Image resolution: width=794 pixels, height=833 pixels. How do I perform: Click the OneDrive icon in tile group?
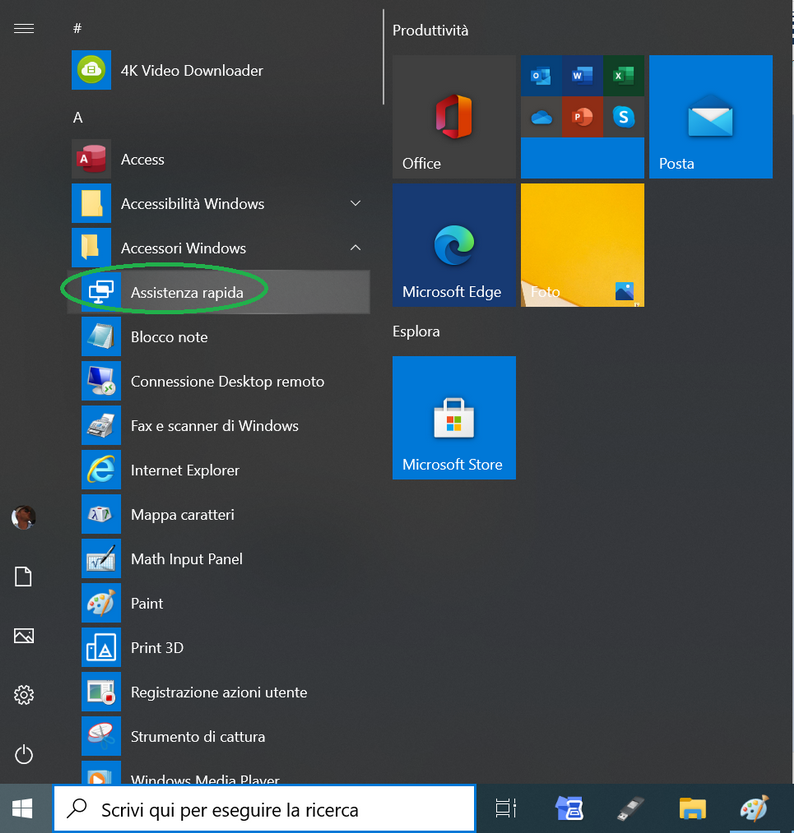[541, 117]
